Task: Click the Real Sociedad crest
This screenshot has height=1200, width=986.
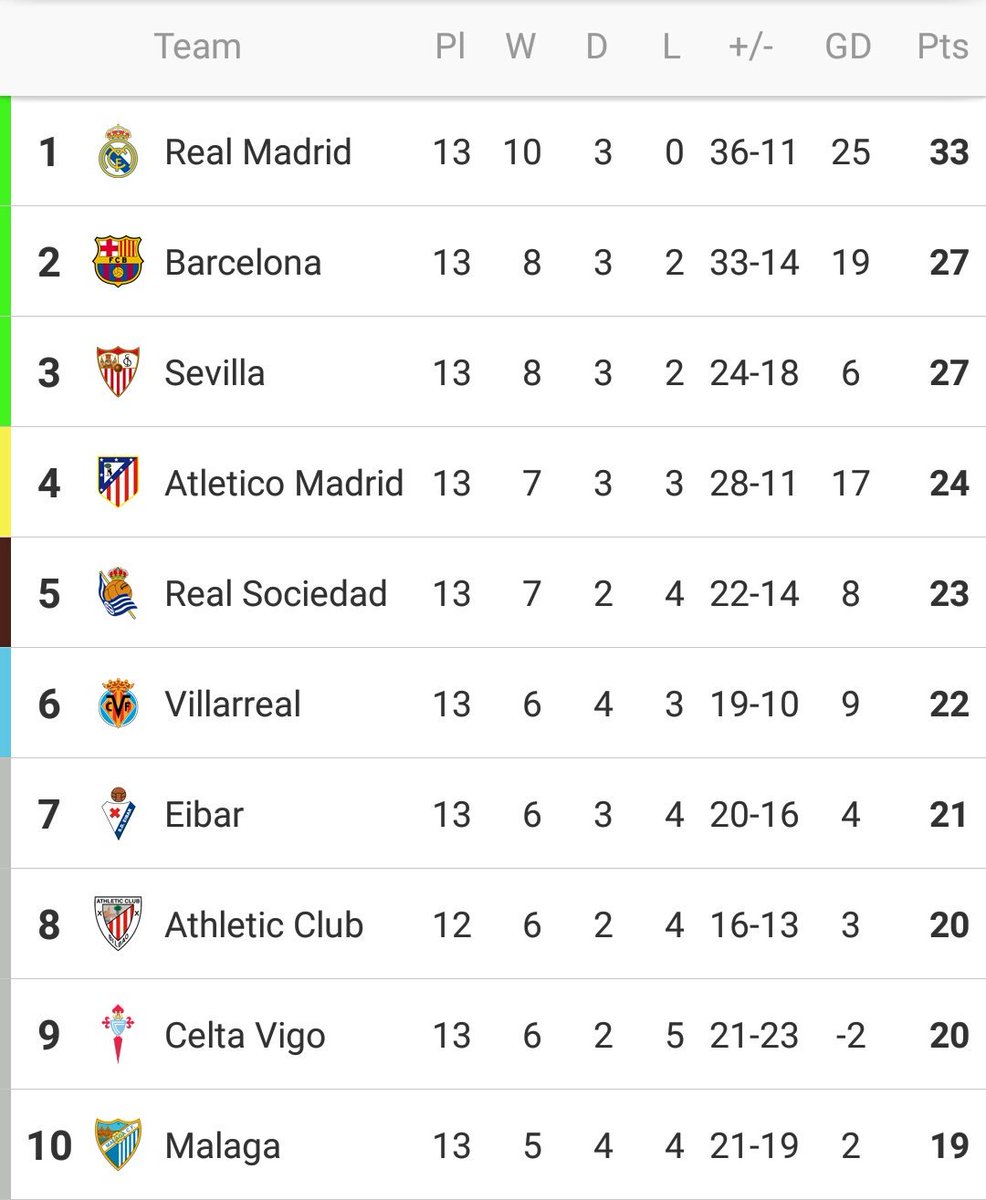Action: click(117, 593)
